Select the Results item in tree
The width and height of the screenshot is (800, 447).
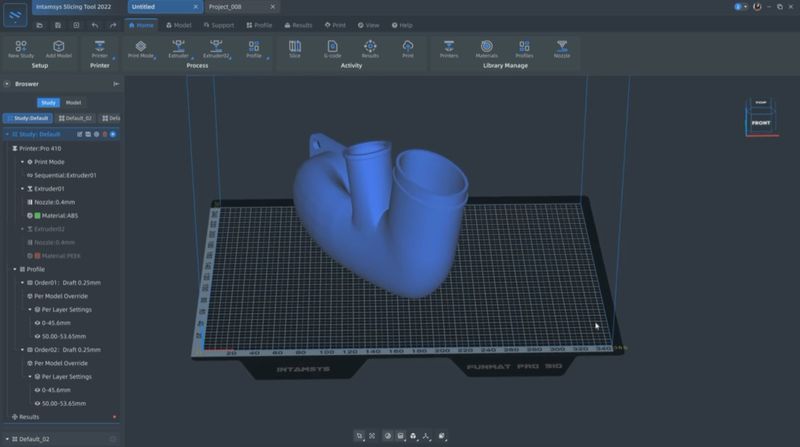[29, 416]
